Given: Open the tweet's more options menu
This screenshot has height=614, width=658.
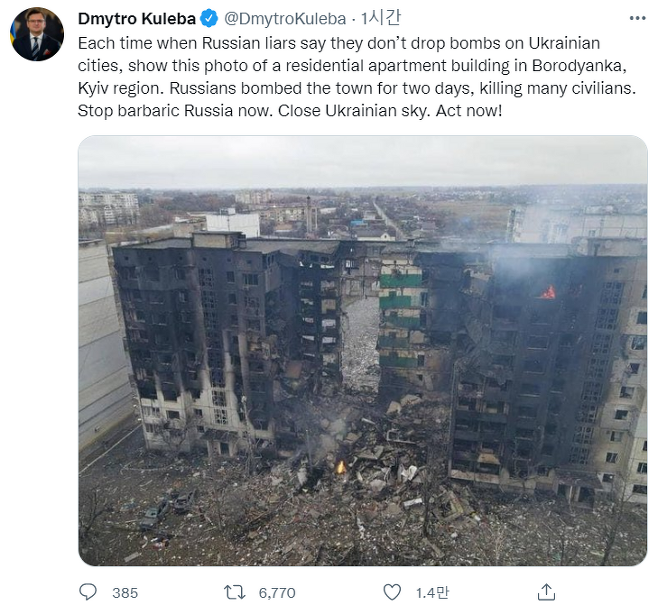Looking at the screenshot, I should click(637, 18).
